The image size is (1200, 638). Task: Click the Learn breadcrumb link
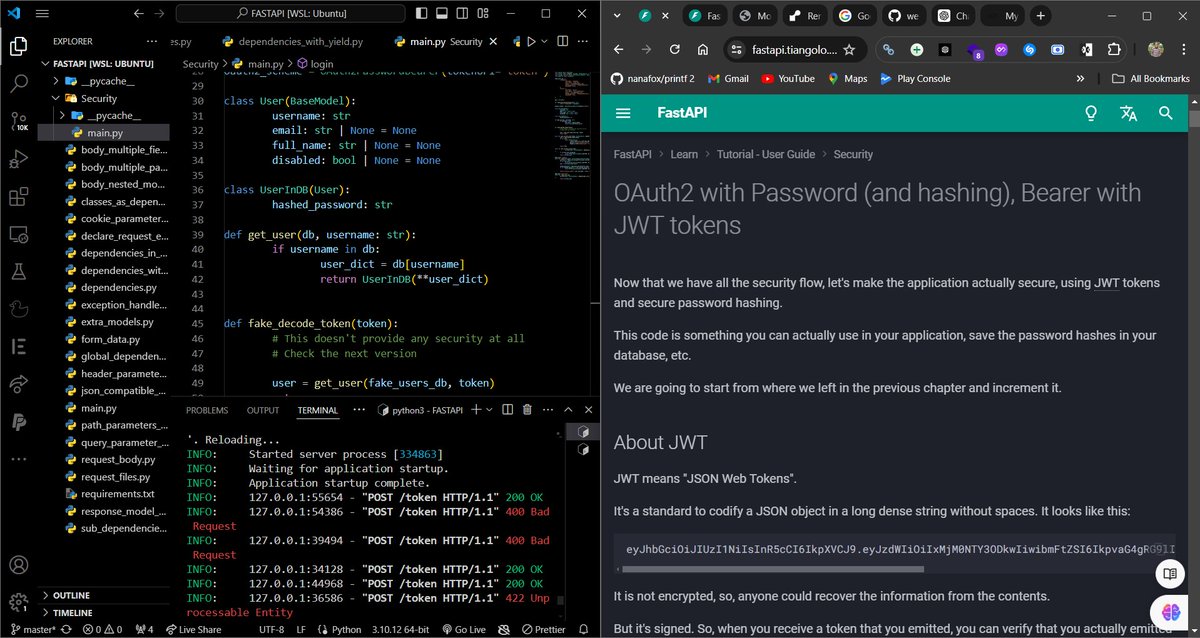pos(684,155)
